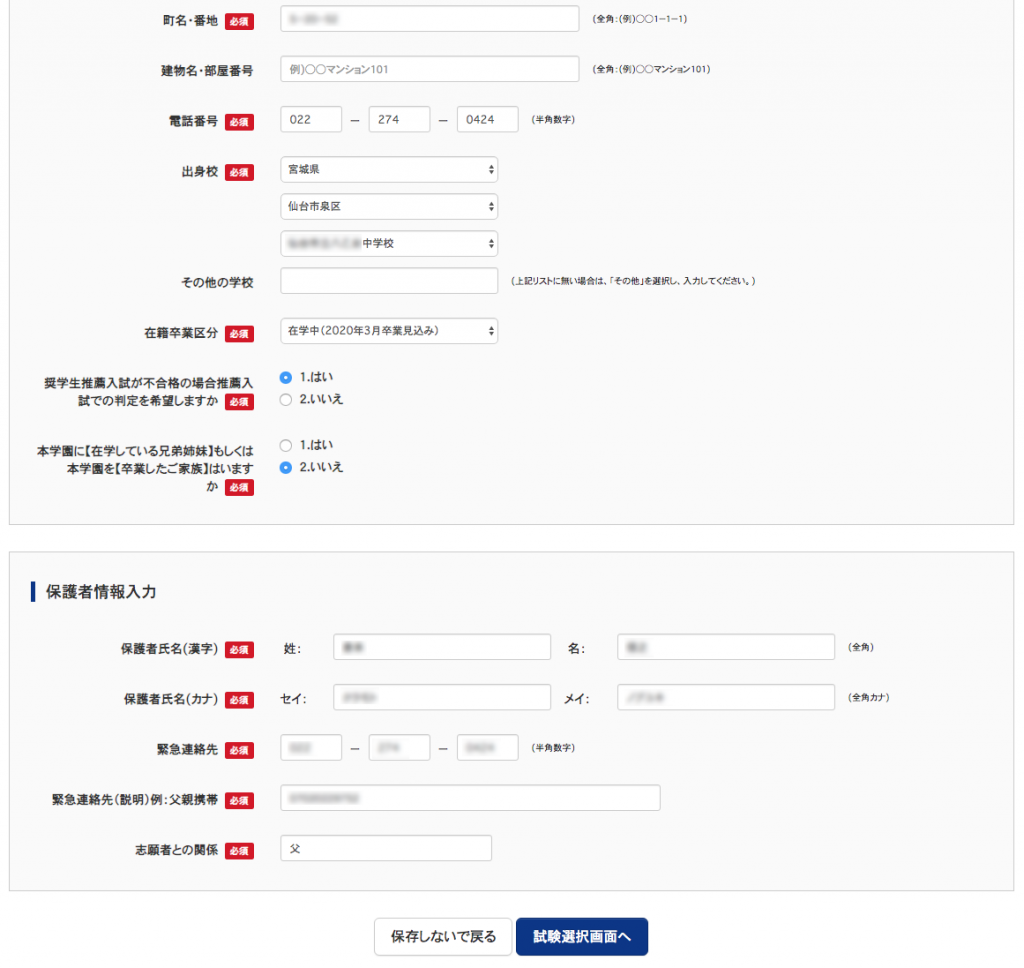Click the phone area code field showing 022
Image resolution: width=1024 pixels, height=968 pixels.
[311, 120]
